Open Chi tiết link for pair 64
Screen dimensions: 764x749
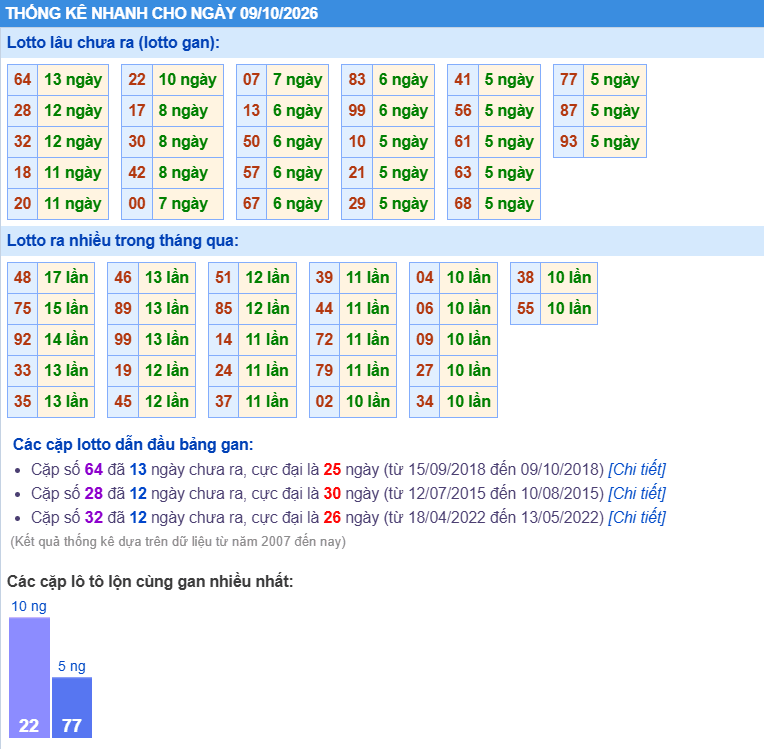tap(636, 469)
